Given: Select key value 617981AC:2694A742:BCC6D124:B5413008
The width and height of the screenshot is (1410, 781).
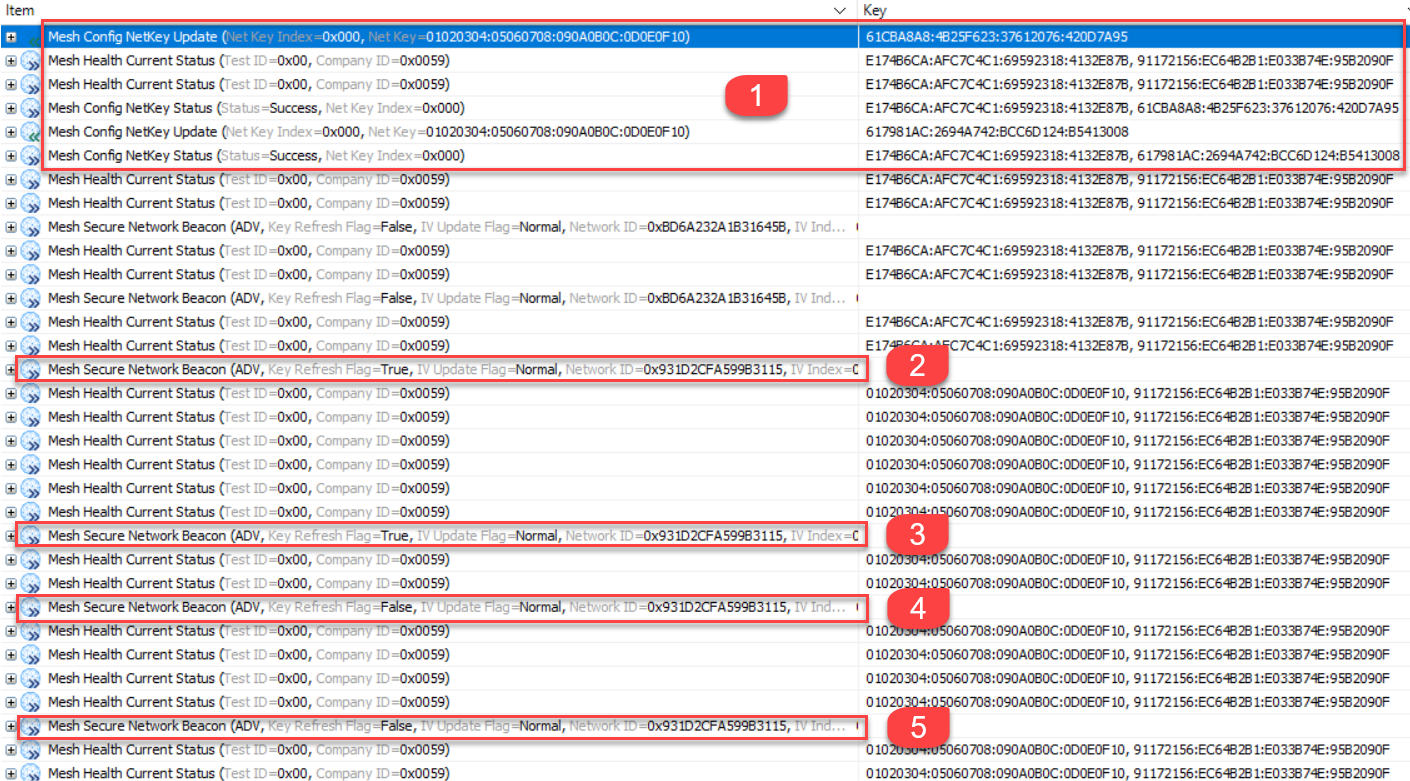Looking at the screenshot, I should (x=997, y=132).
